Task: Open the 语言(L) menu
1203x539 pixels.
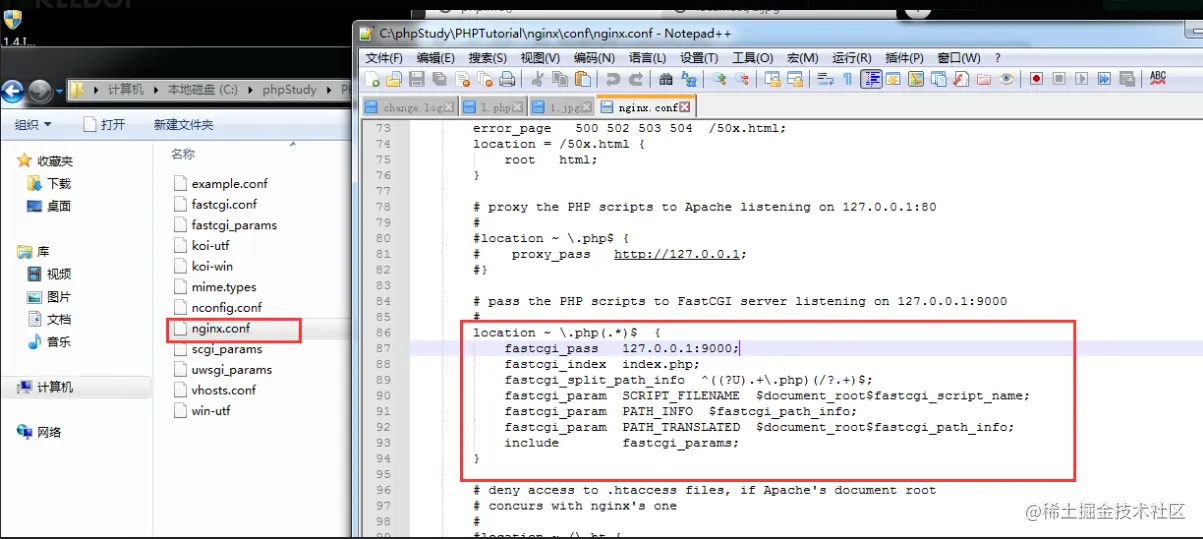Action: (647, 58)
